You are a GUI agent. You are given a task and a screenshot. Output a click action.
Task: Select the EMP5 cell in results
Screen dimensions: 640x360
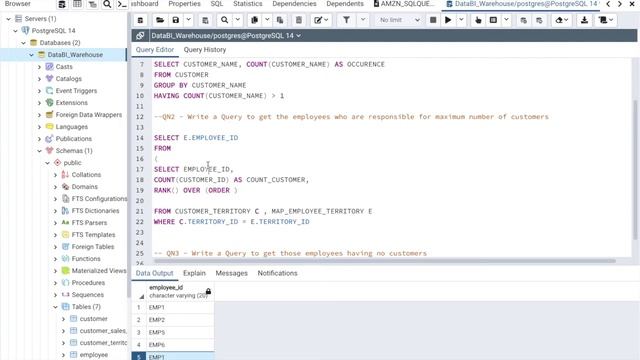click(180, 332)
